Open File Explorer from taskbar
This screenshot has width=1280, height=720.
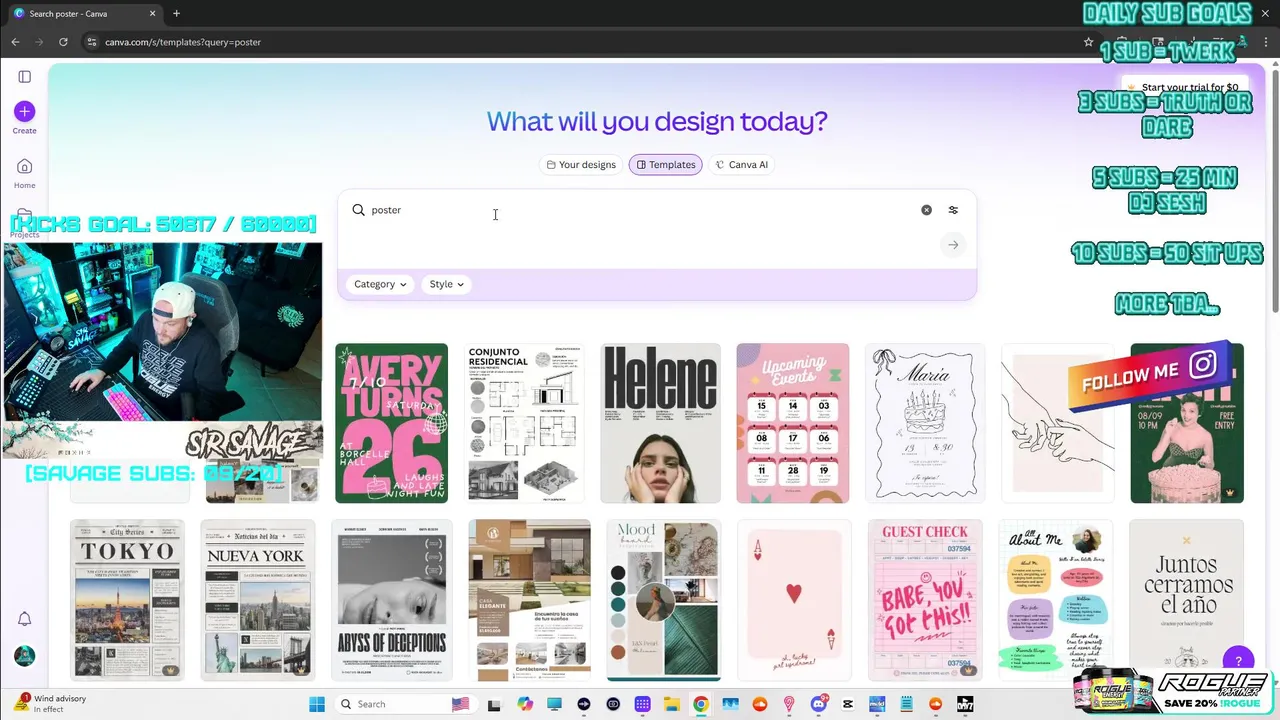coord(671,704)
